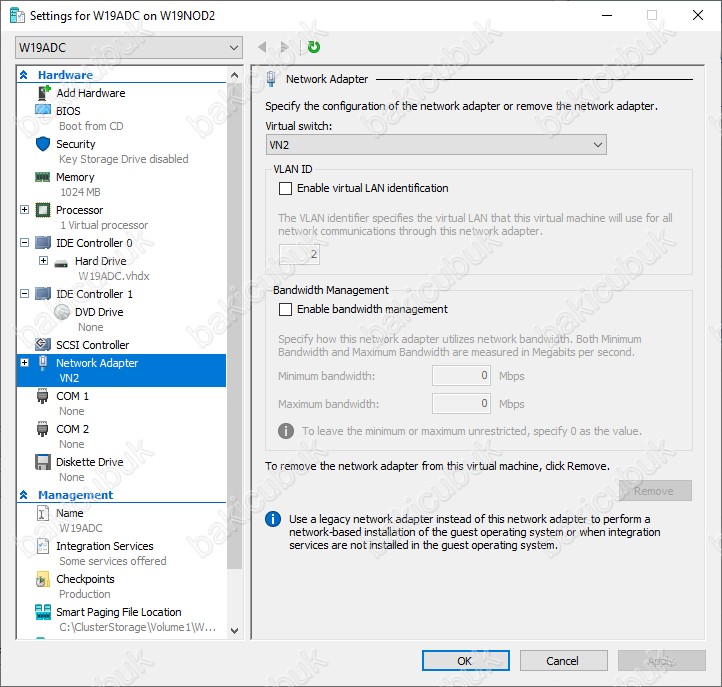Viewport: 722px width, 687px height.
Task: Collapse the Hardware section header
Action: click(24, 75)
